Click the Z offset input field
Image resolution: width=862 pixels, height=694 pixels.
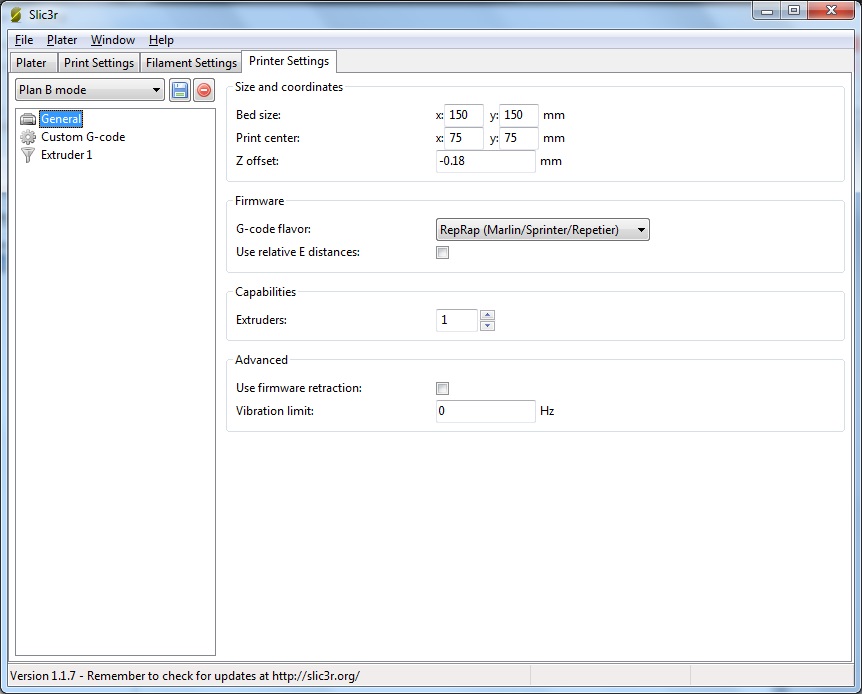pos(485,161)
